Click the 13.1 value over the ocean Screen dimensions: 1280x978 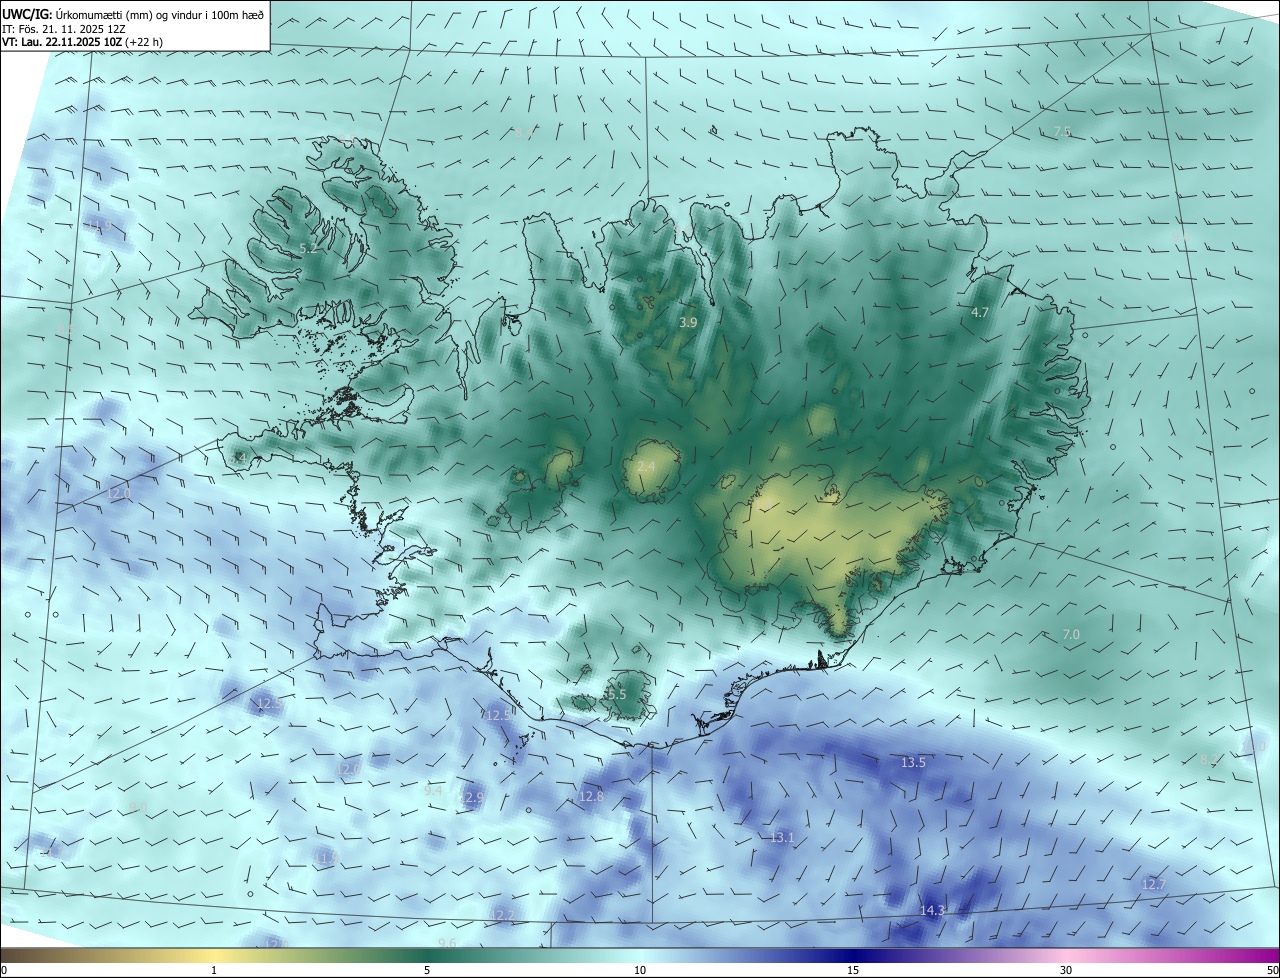[781, 837]
